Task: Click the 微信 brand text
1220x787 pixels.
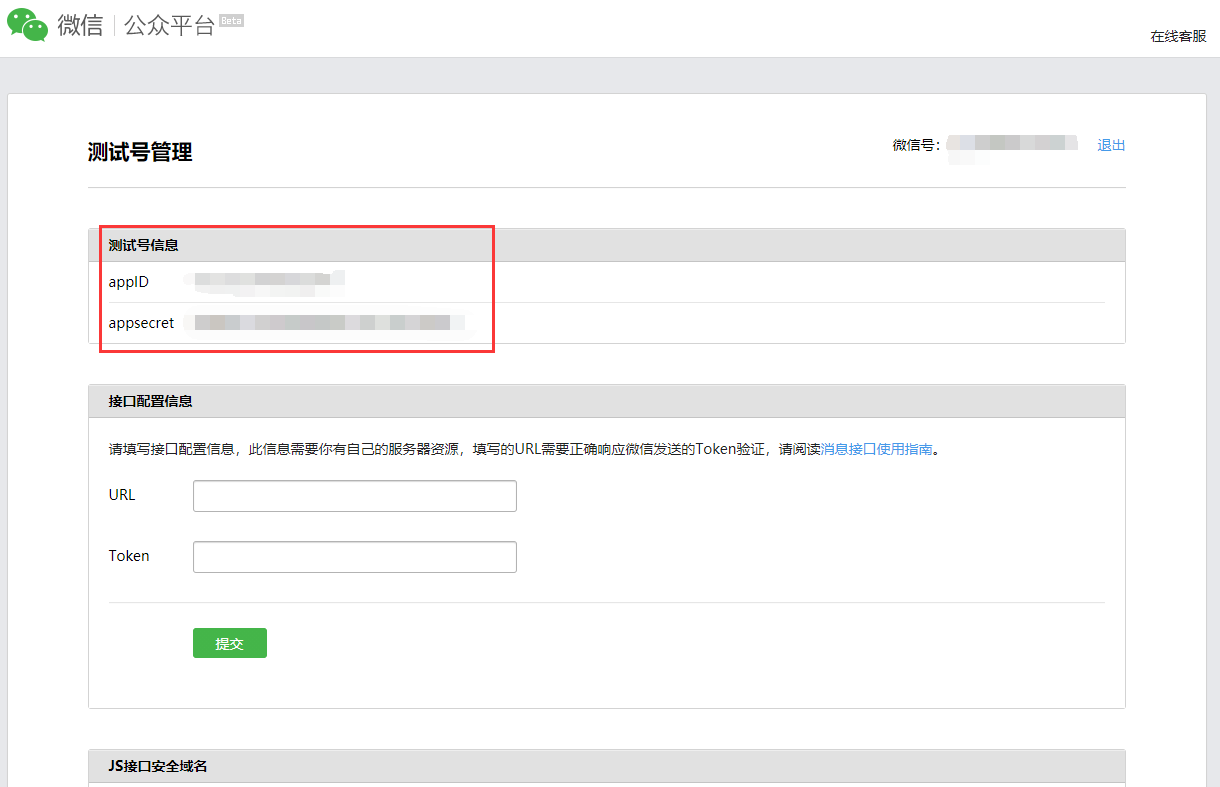Action: 80,26
